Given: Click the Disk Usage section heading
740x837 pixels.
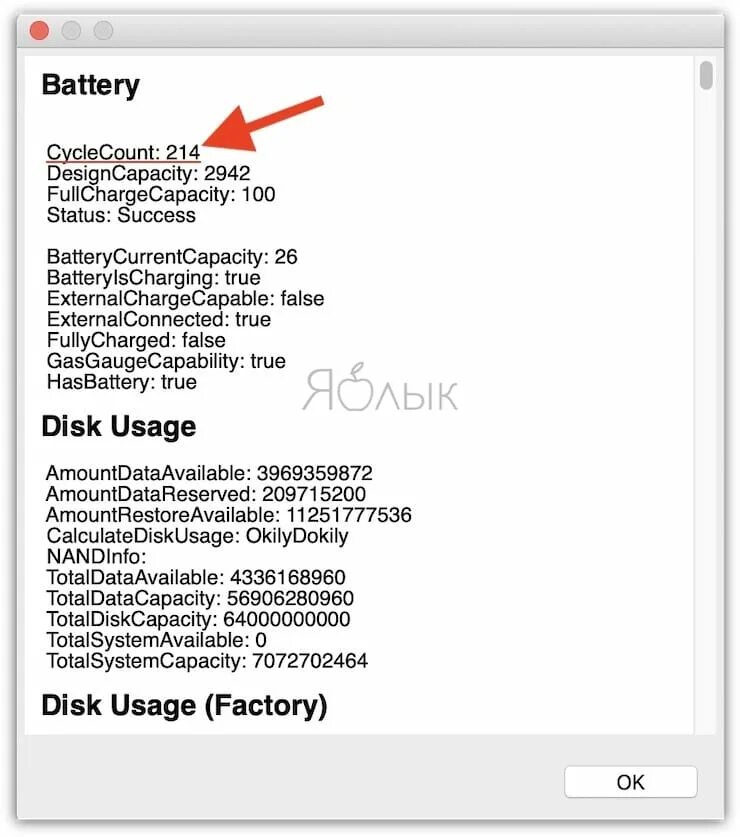Looking at the screenshot, I should pos(119,427).
